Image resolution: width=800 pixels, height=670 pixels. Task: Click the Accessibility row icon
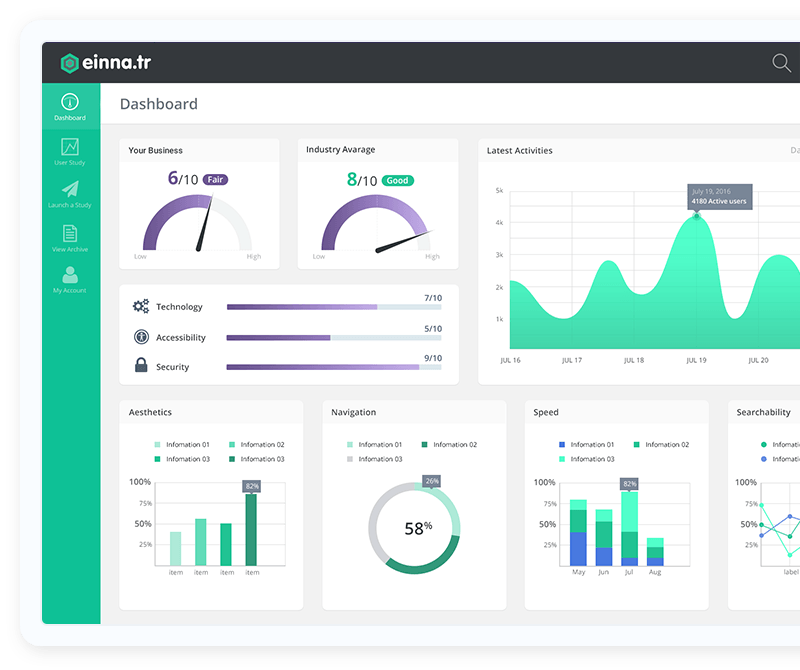point(141,337)
